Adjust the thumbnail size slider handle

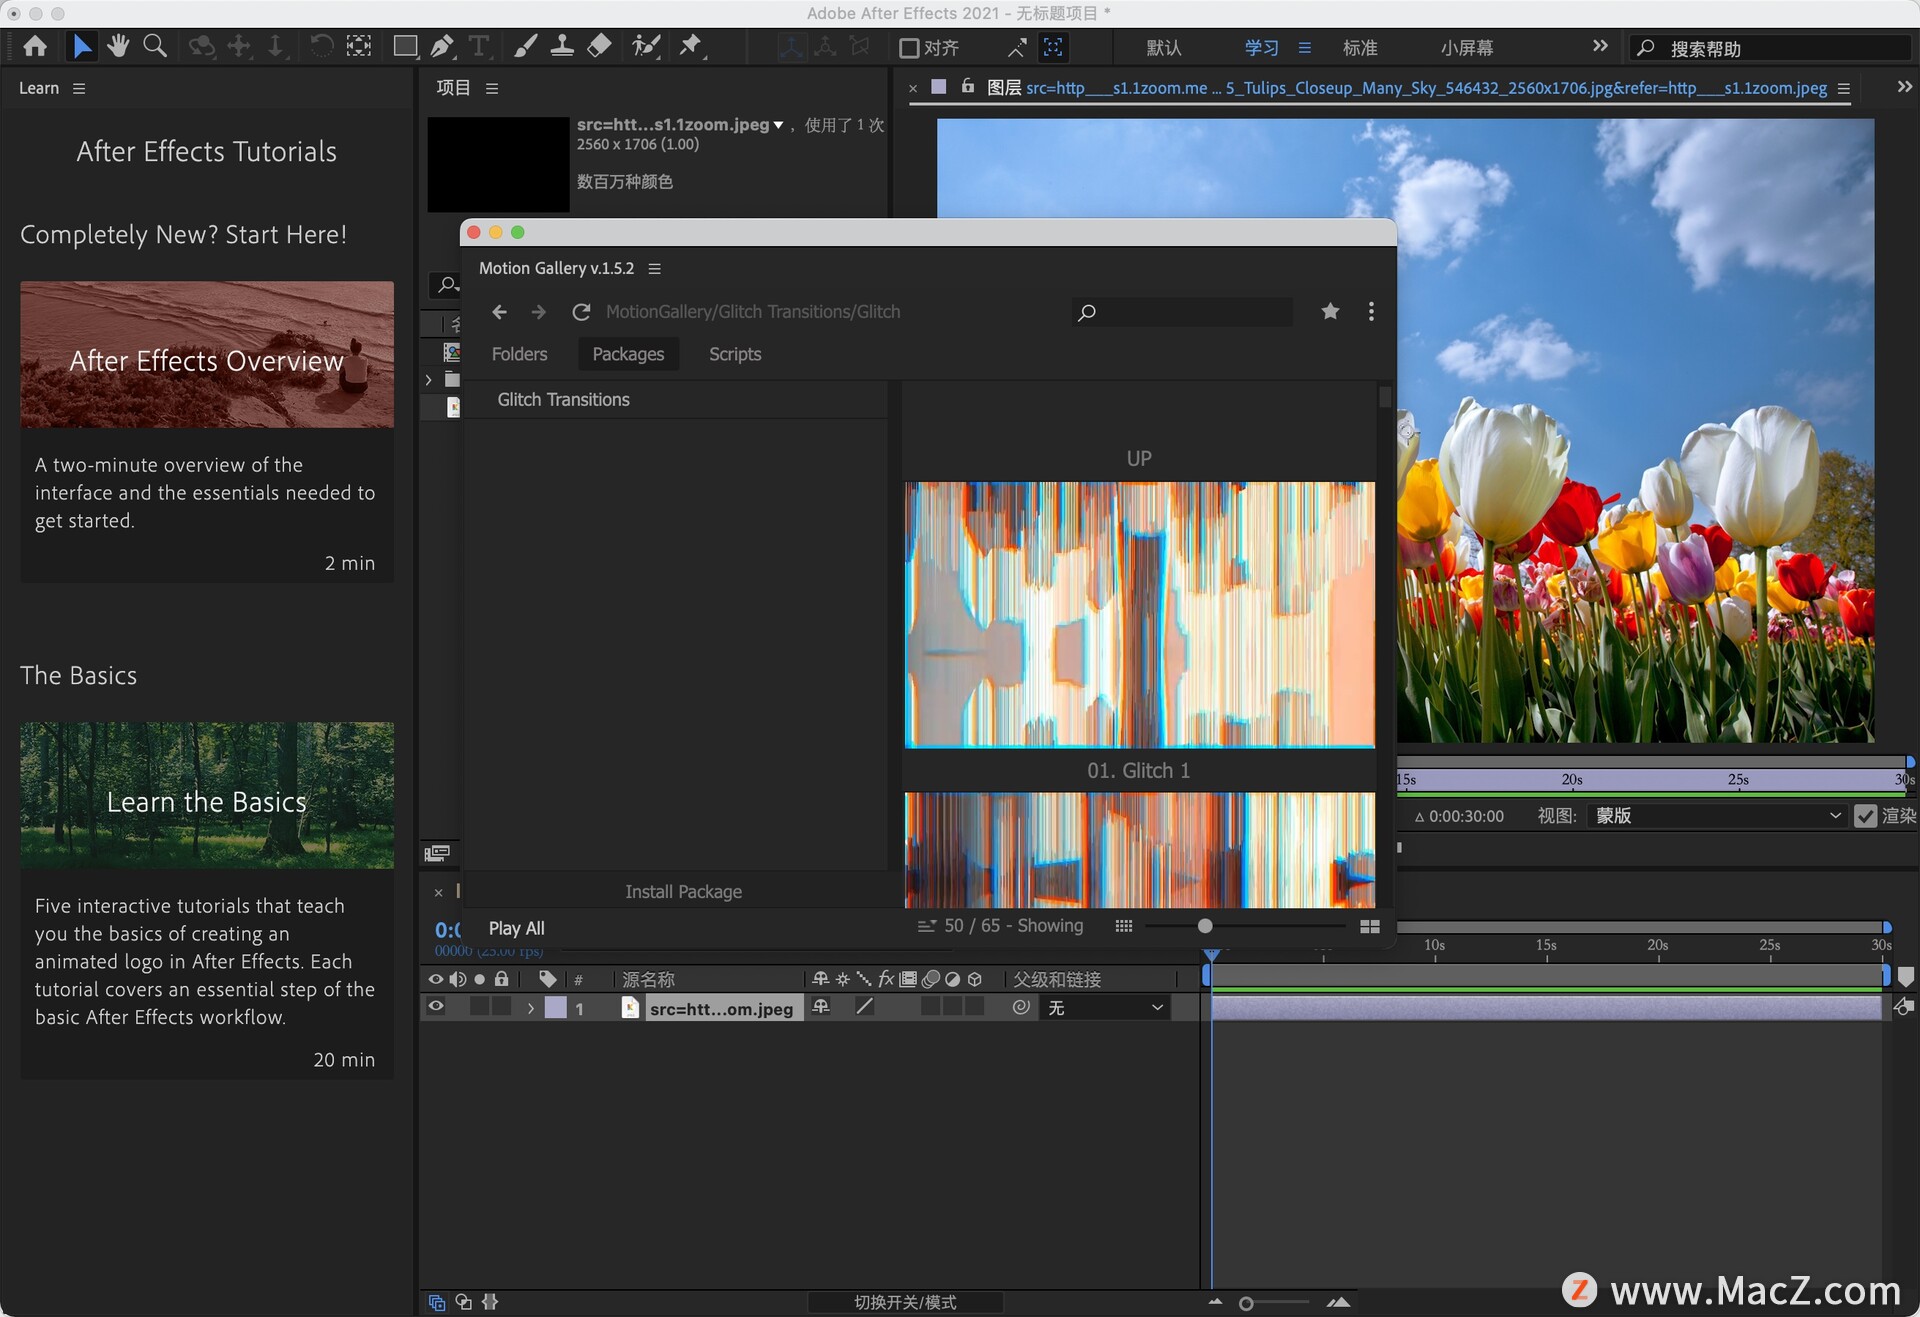pos(1205,926)
